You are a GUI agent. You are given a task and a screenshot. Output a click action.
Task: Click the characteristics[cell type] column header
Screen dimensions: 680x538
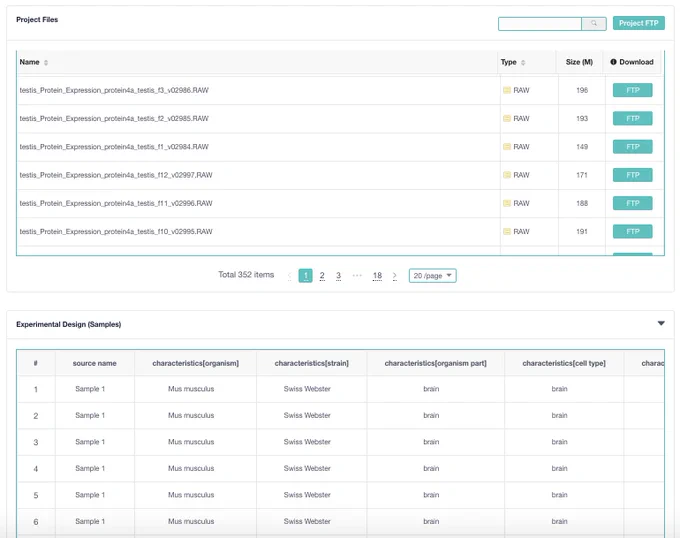pos(564,363)
